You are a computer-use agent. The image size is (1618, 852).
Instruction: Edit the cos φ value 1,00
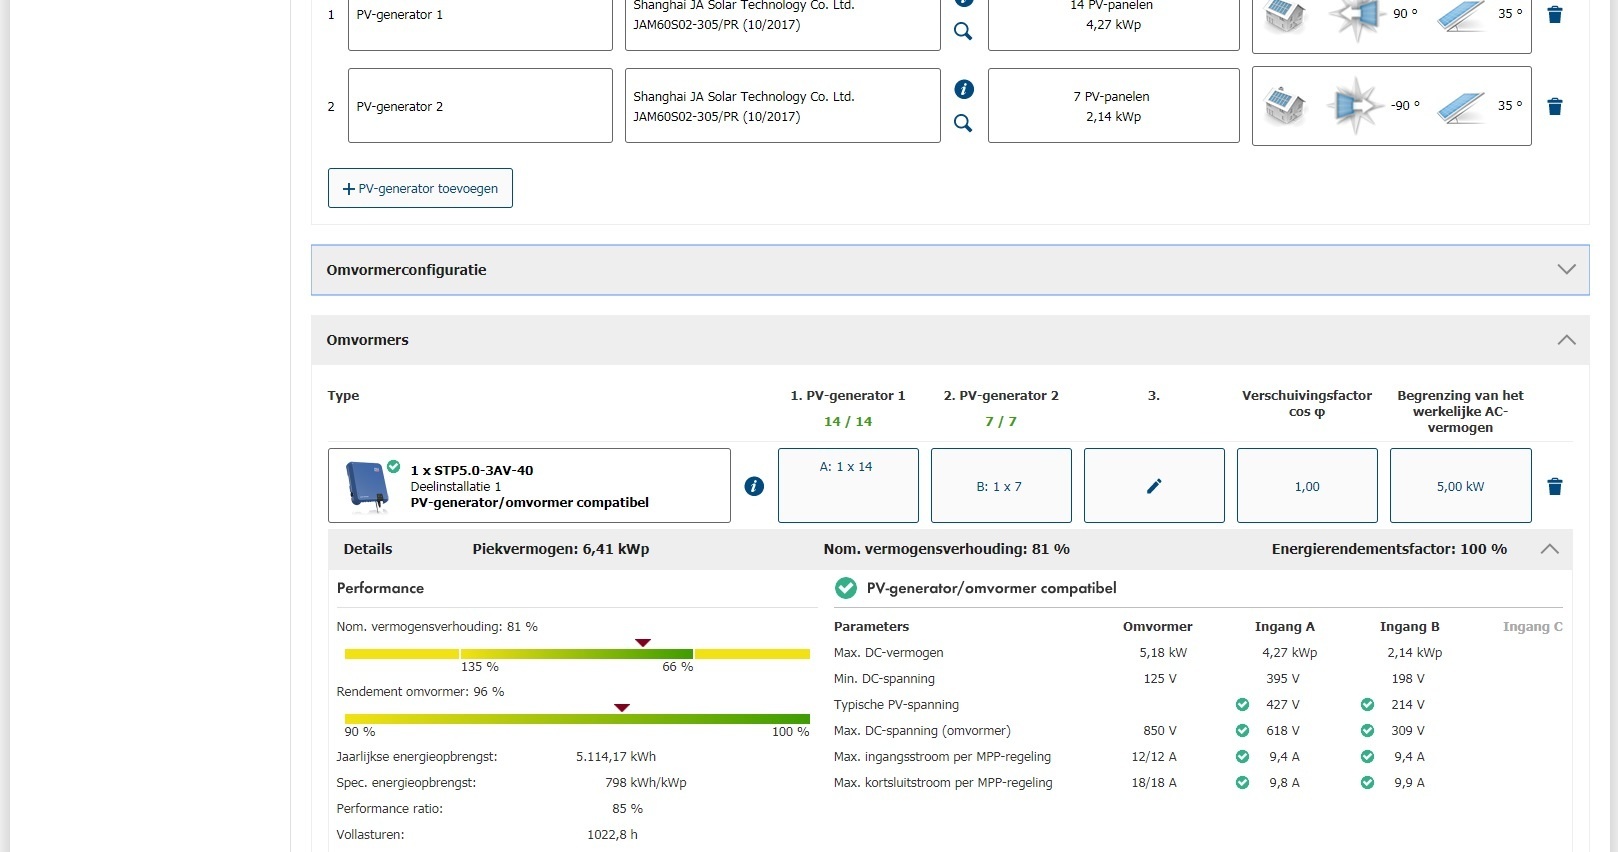(x=1307, y=486)
